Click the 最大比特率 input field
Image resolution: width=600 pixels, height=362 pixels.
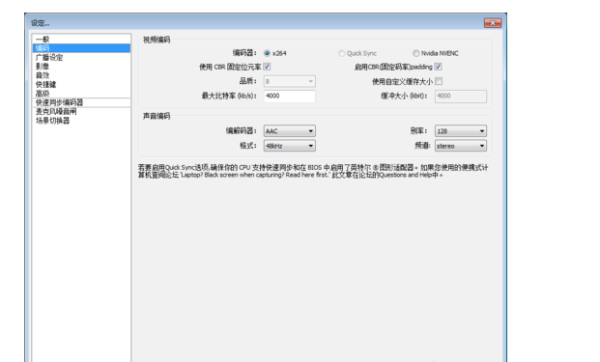[x=289, y=96]
